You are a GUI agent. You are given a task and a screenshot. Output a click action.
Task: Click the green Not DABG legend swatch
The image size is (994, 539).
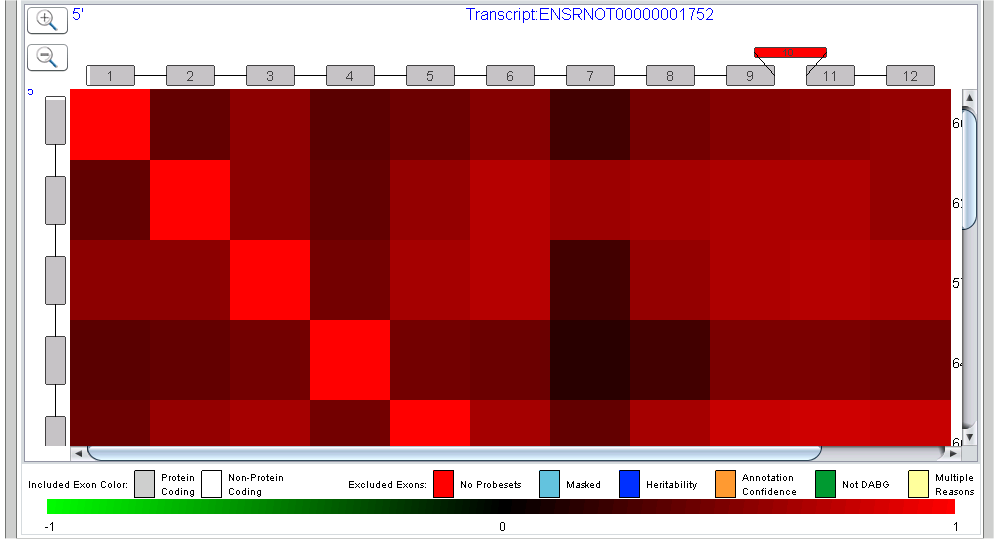(825, 484)
